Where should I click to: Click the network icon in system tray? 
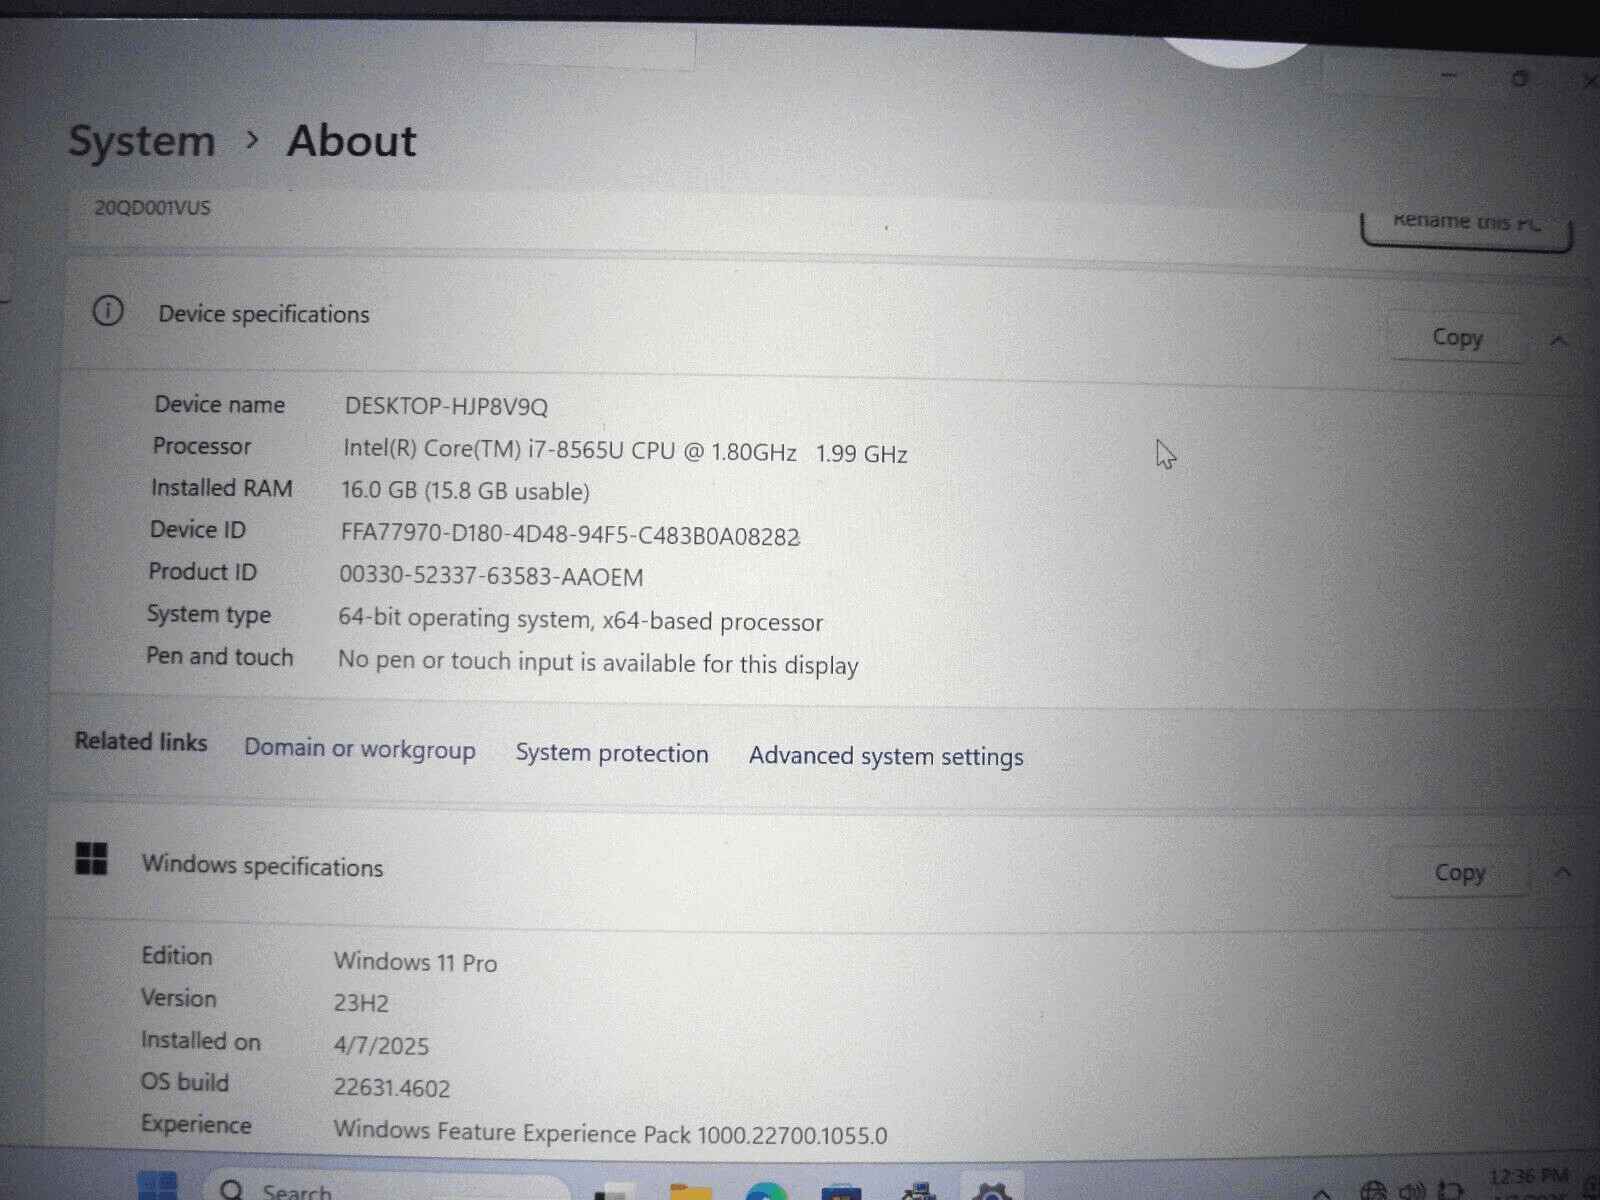(x=1374, y=1190)
